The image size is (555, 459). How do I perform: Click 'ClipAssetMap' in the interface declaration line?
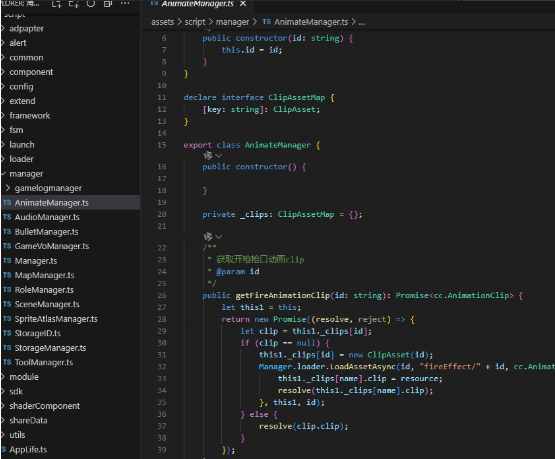296,97
